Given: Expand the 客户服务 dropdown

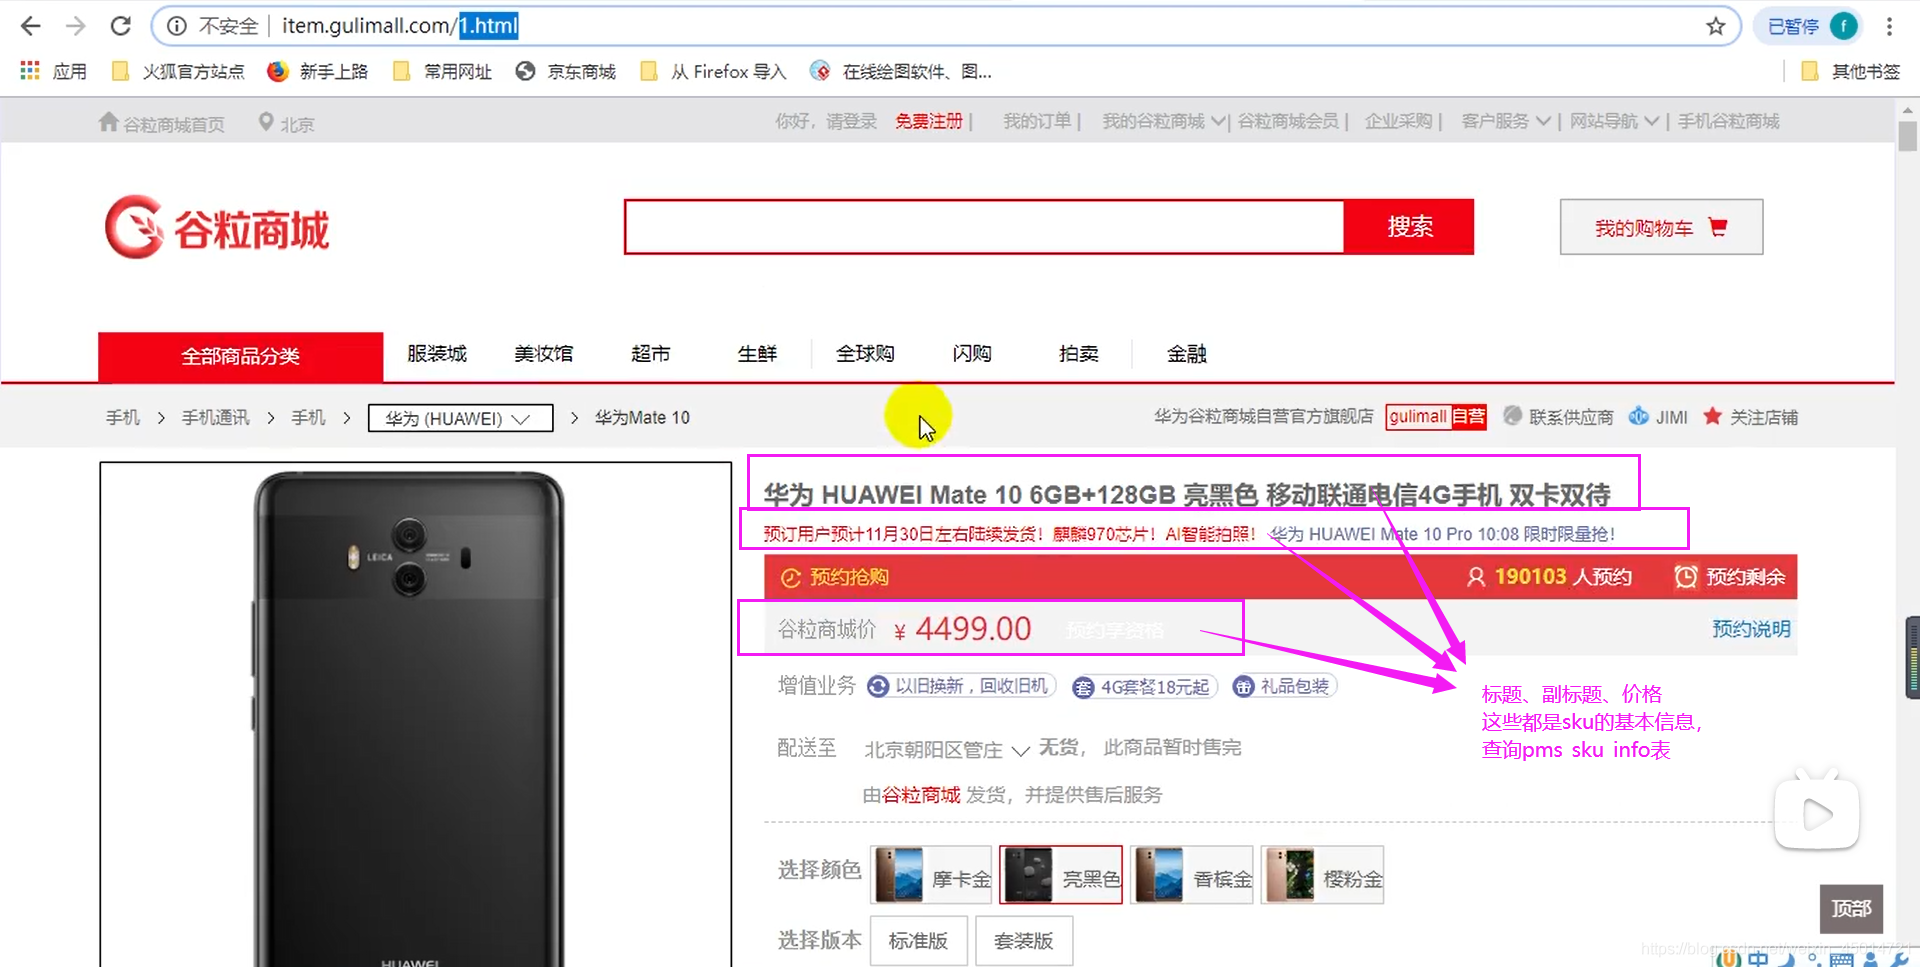Looking at the screenshot, I should [1506, 121].
